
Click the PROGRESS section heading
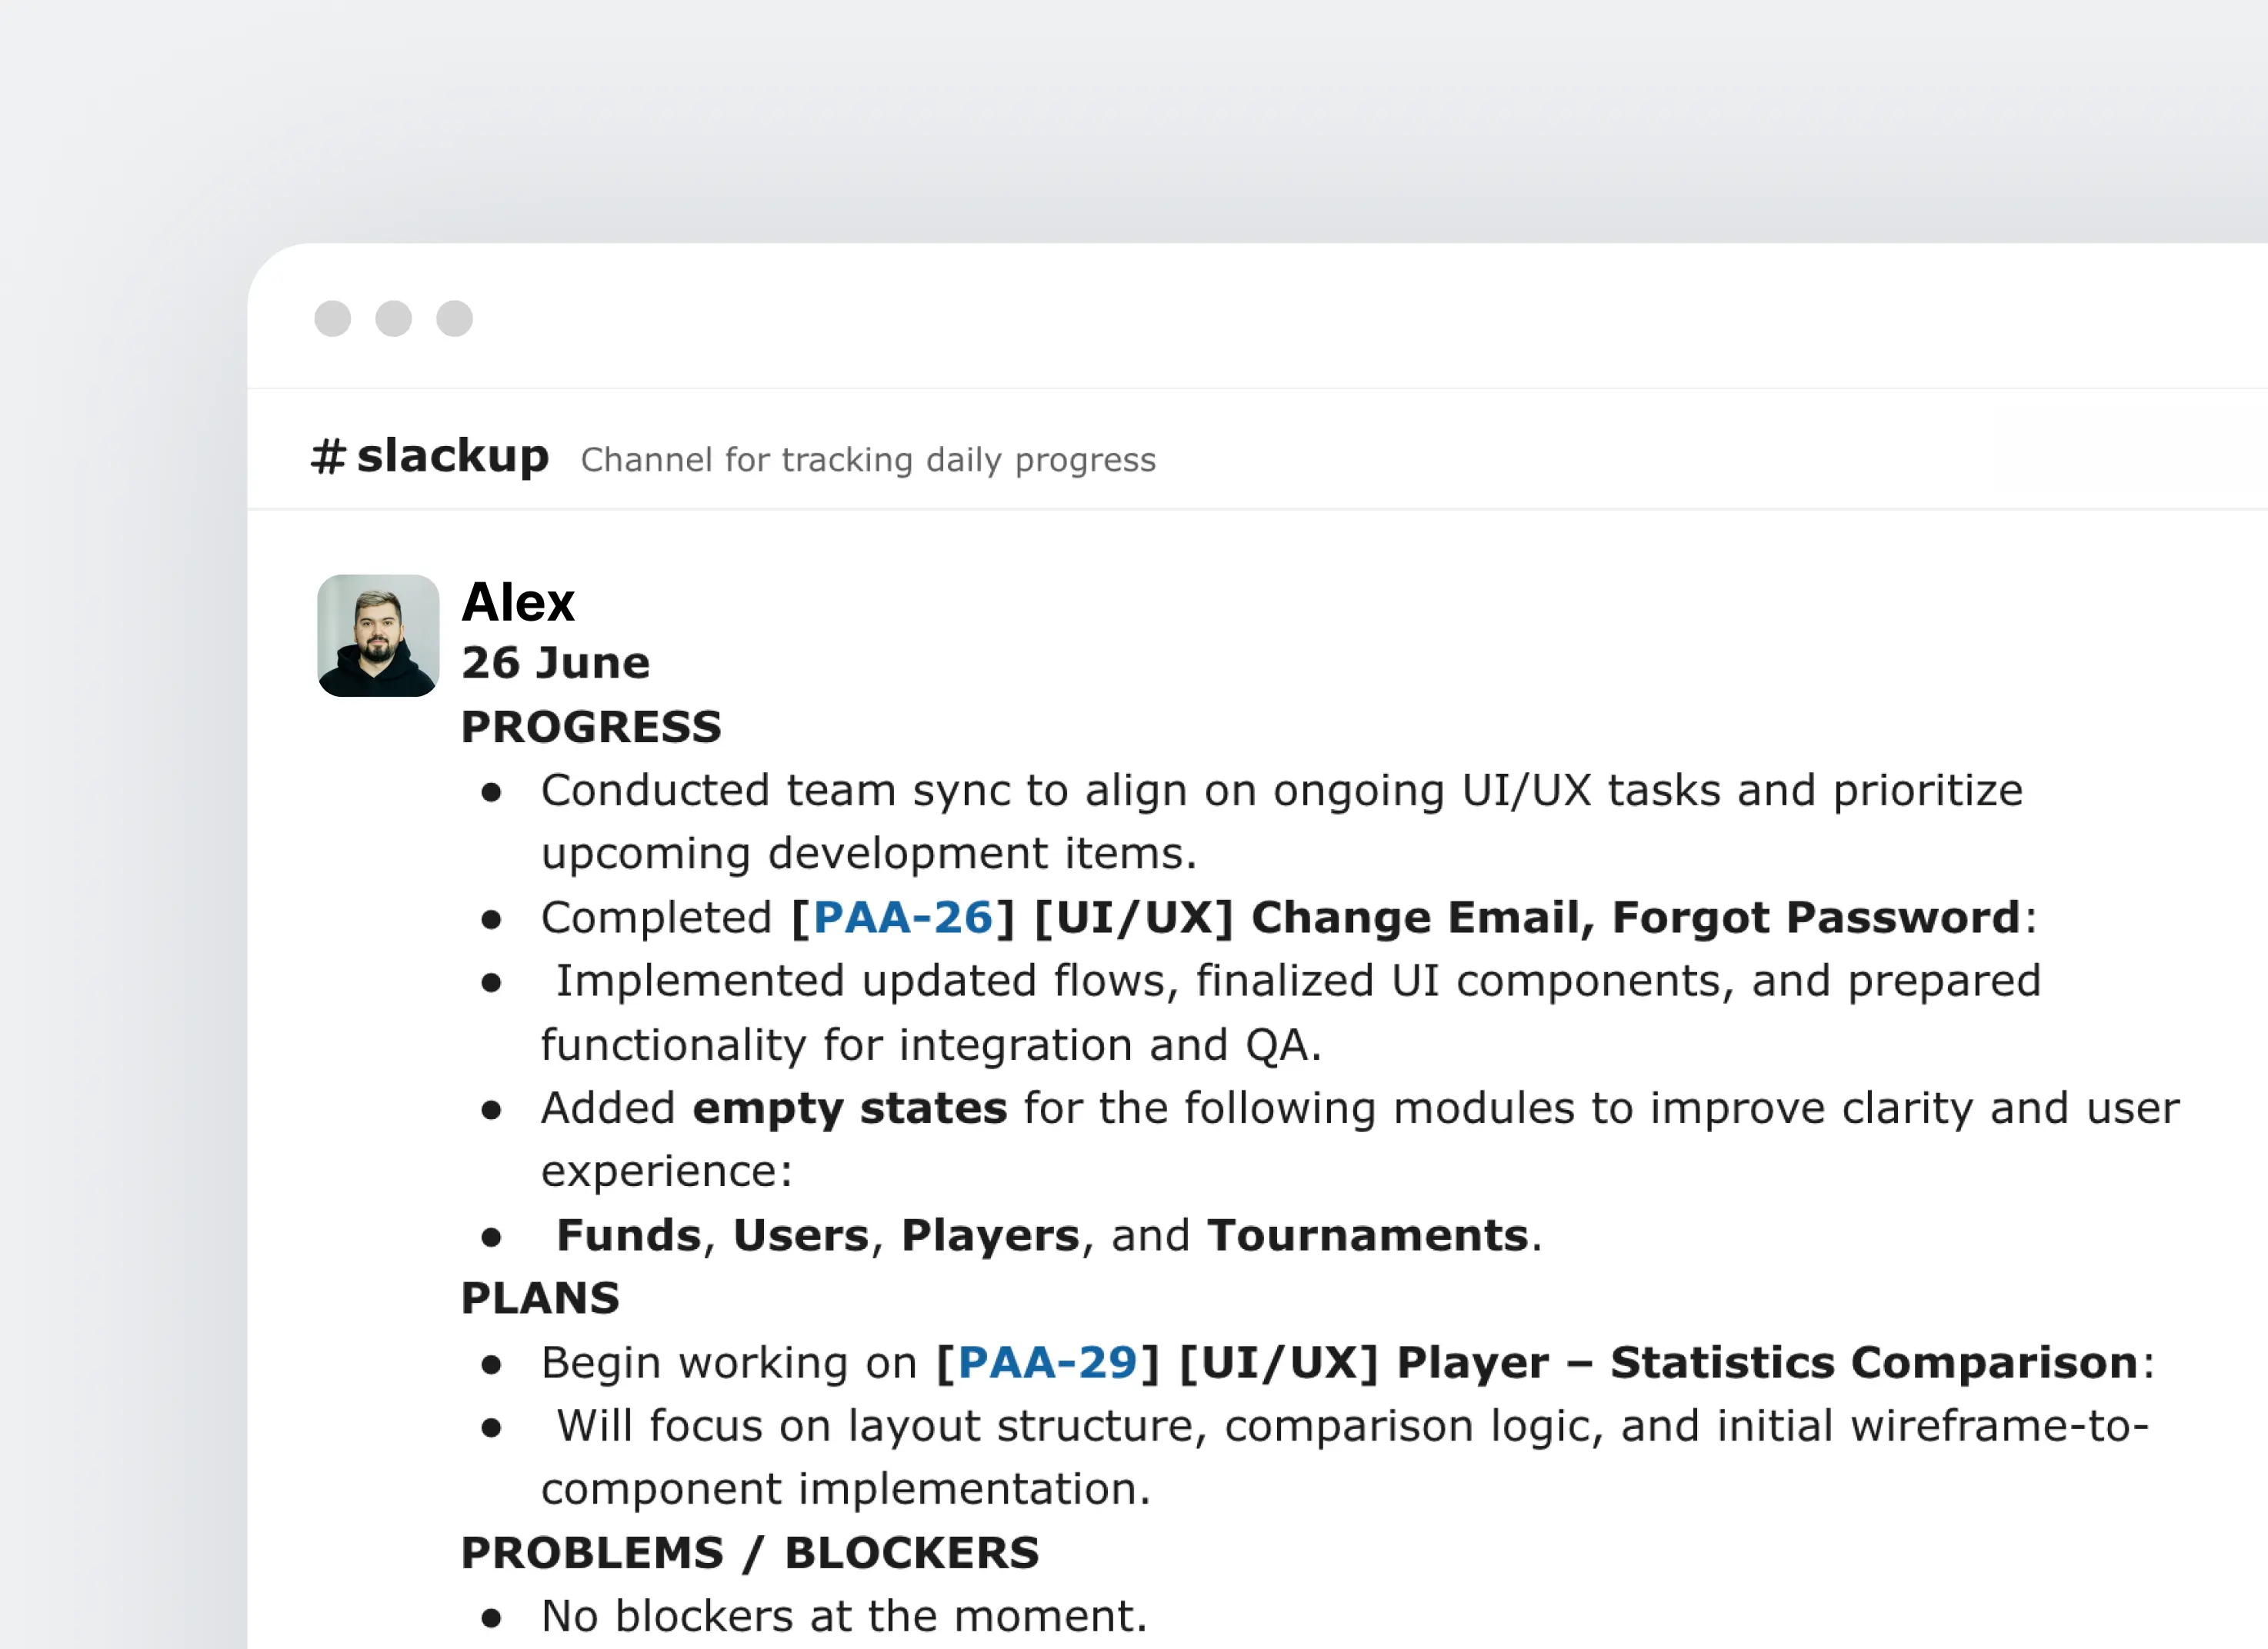click(x=591, y=727)
